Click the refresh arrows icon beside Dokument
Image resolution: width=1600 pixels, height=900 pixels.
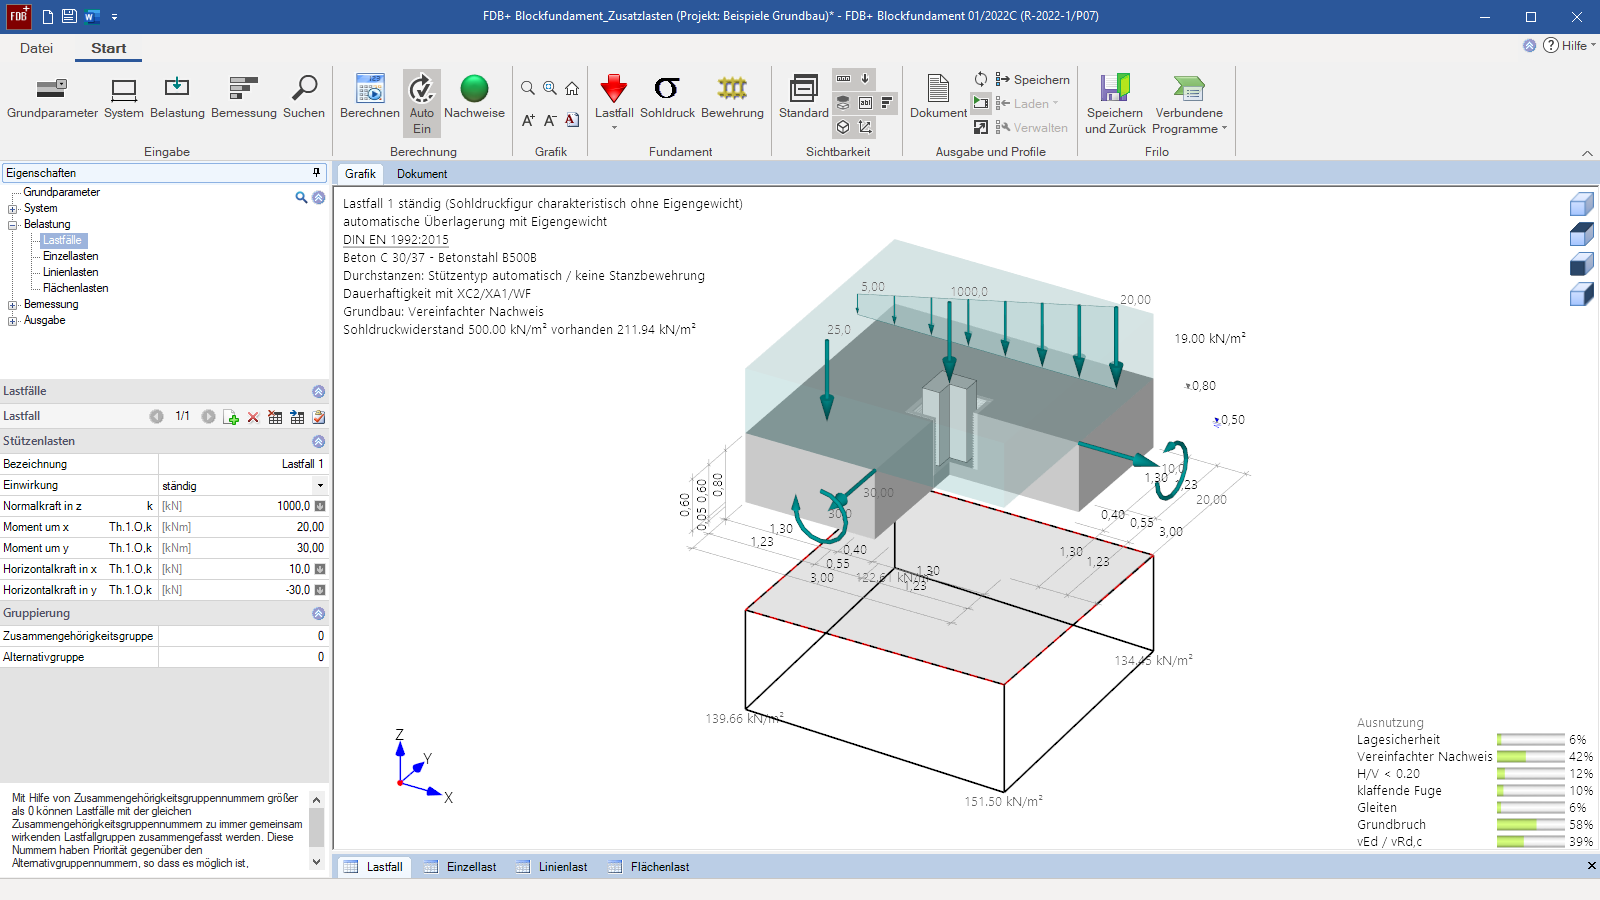tap(981, 79)
